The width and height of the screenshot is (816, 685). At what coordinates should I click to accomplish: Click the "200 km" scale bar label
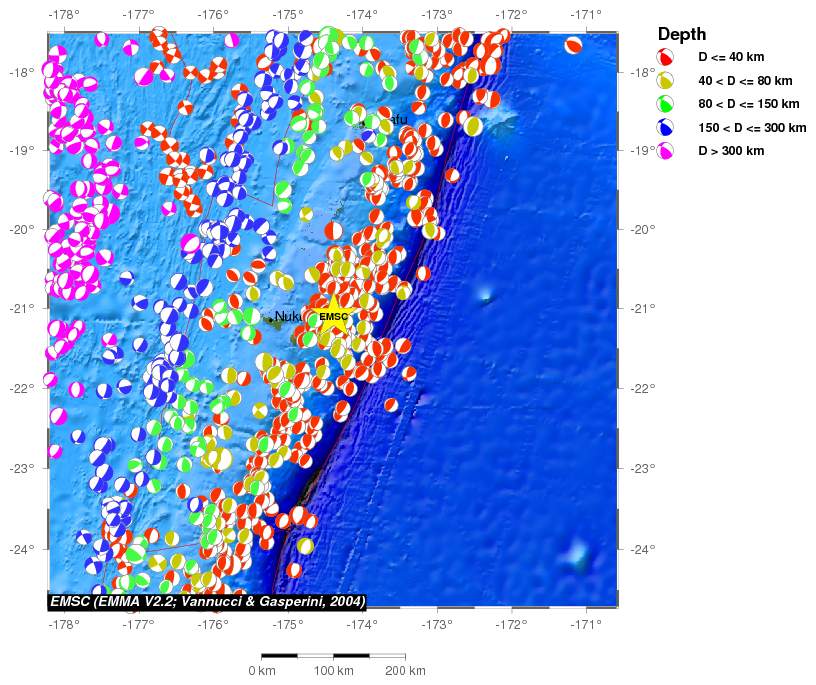pyautogui.click(x=405, y=670)
